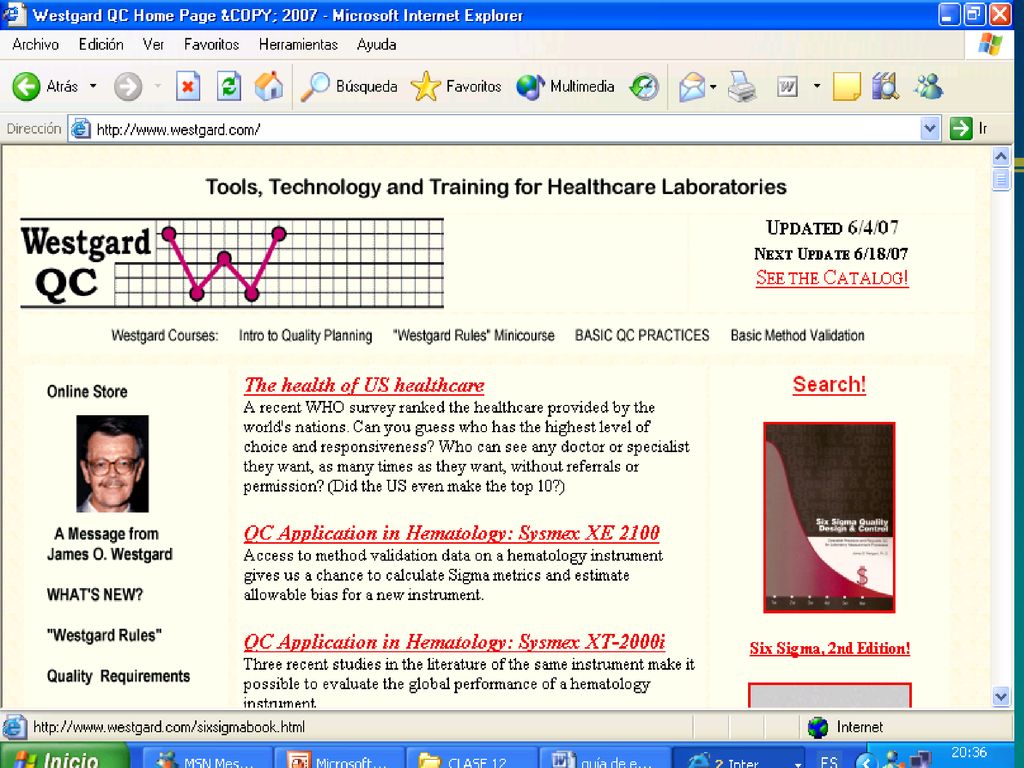Edit page with Word icon

click(787, 86)
